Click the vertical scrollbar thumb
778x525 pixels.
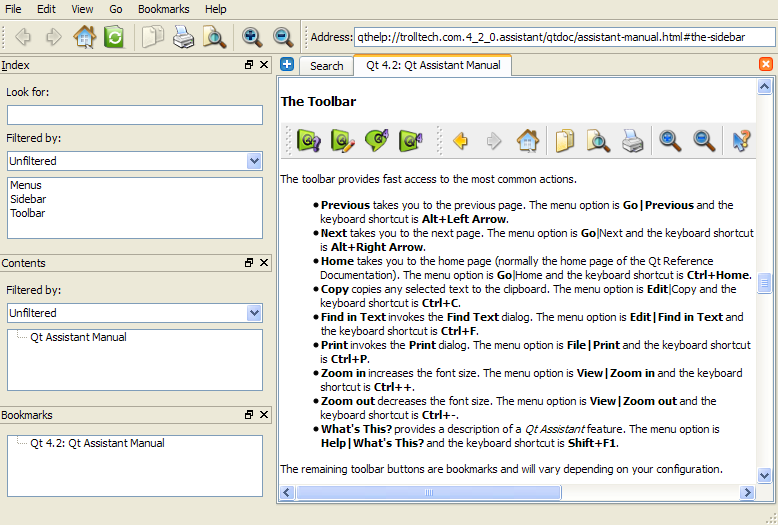point(764,283)
